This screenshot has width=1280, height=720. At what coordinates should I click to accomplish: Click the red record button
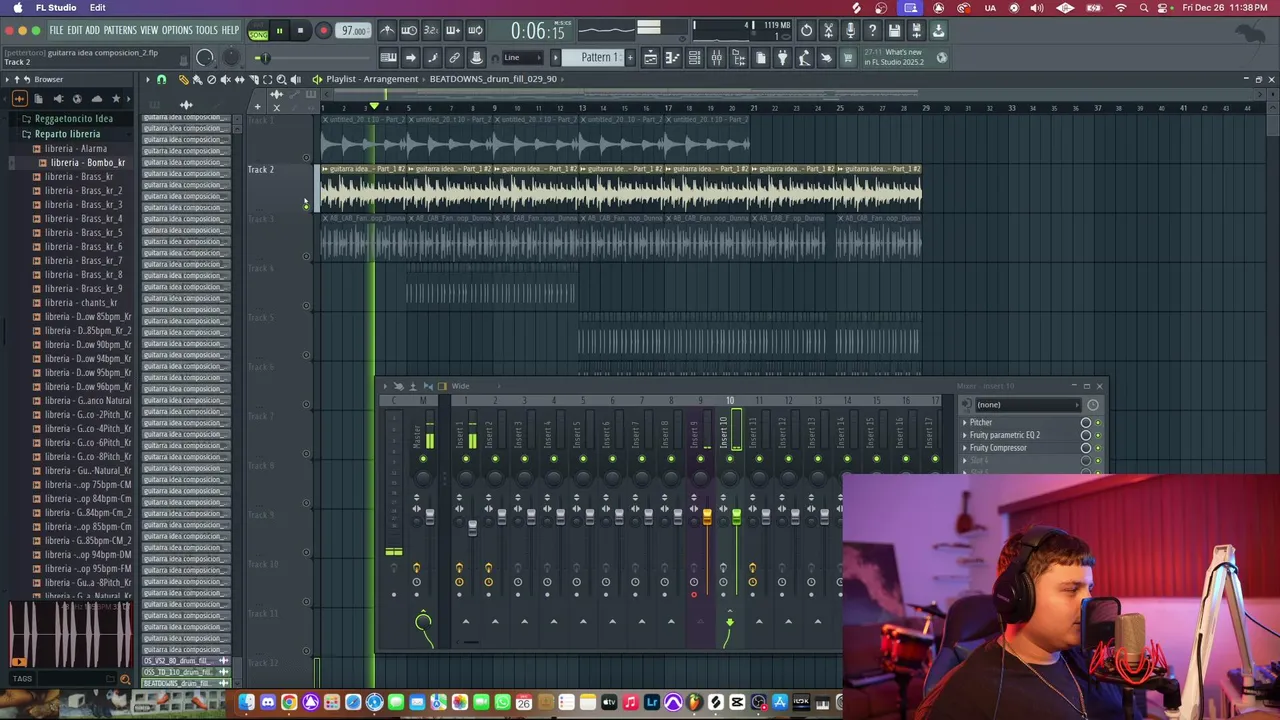(323, 31)
